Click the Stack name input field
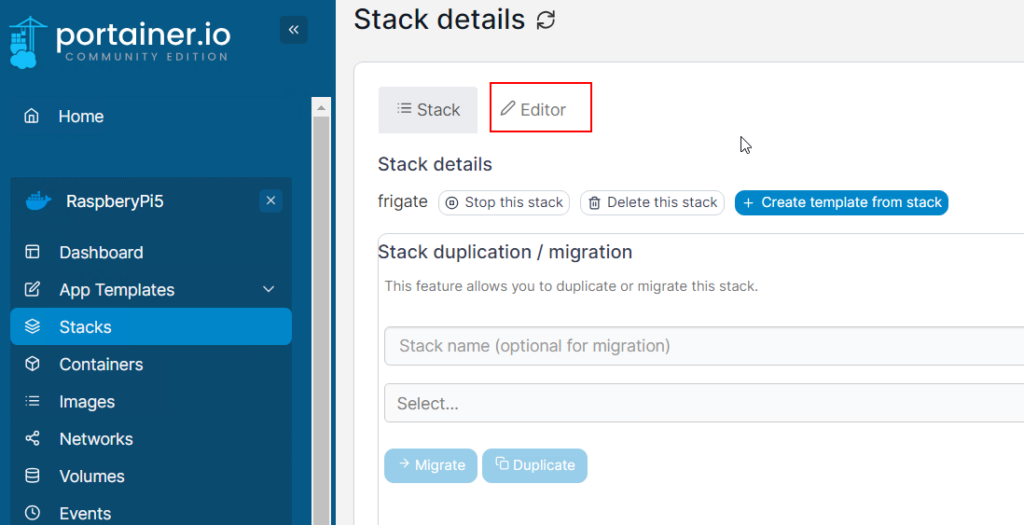The image size is (1024, 525). click(x=704, y=345)
